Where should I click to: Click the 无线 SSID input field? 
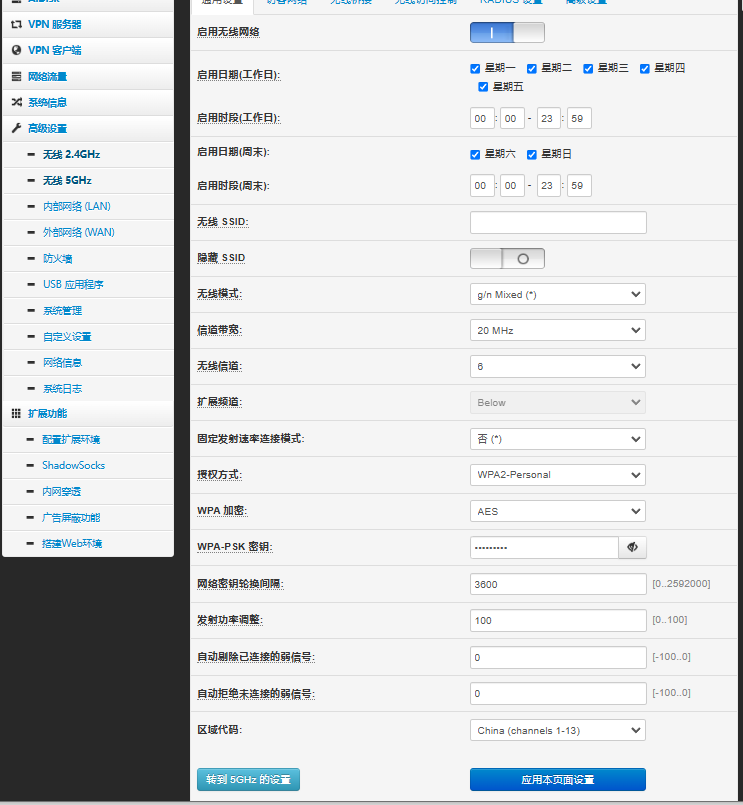pos(557,222)
